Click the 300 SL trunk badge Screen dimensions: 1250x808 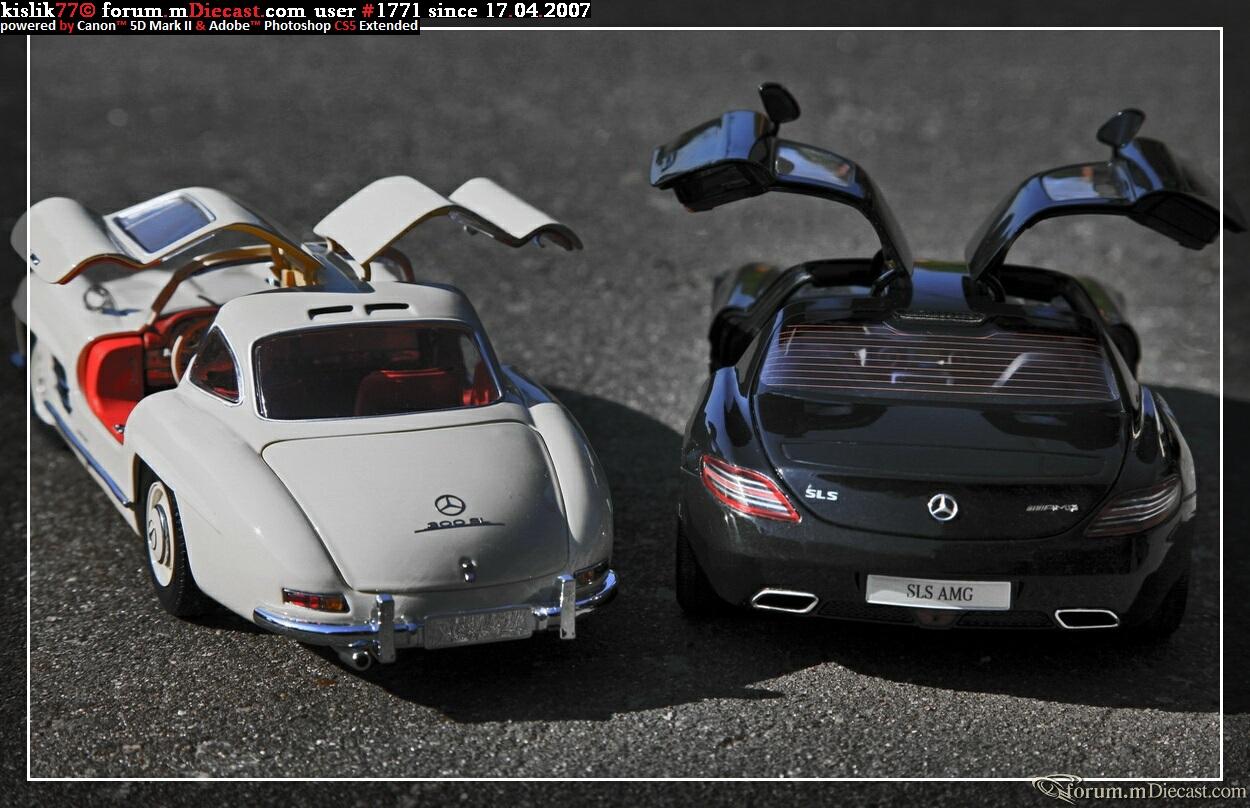tap(458, 525)
